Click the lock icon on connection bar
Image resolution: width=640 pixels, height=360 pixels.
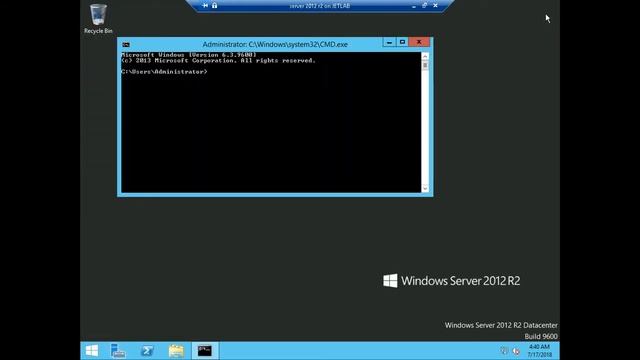[215, 6]
